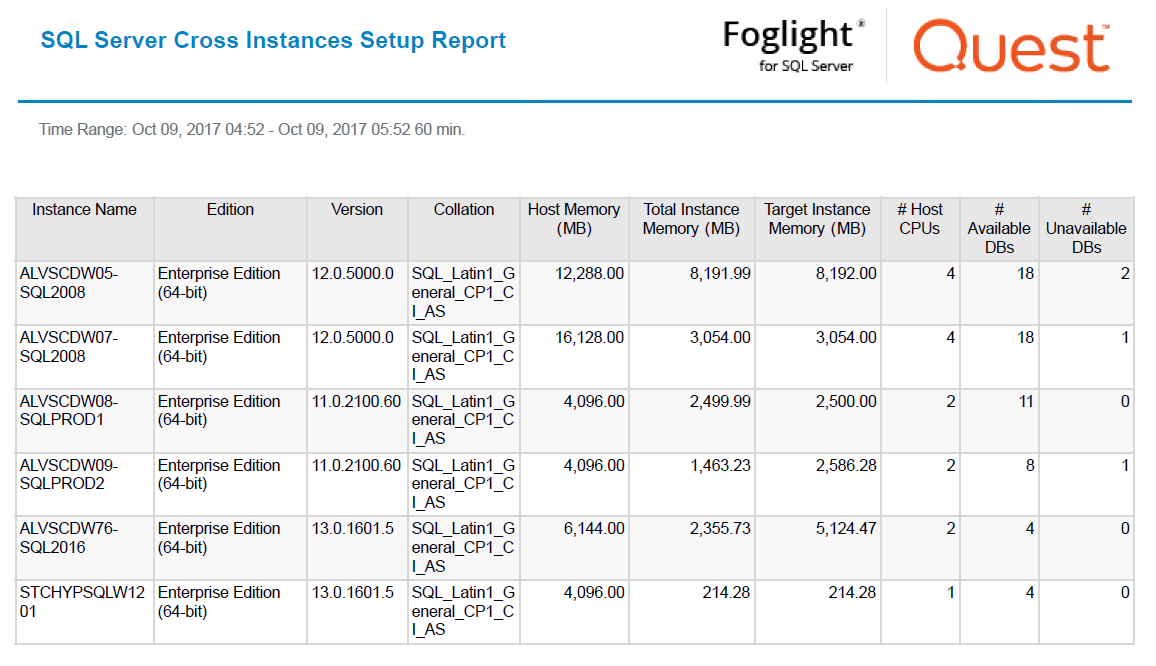Click the # Unavailable DBs column header
1156x666 pixels.
pyautogui.click(x=1085, y=228)
